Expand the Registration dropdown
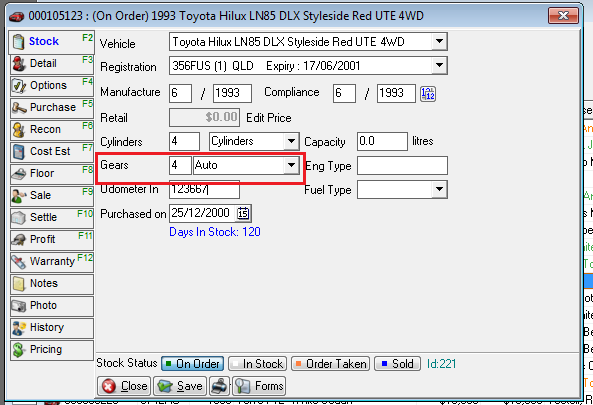This screenshot has height=405, width=593. 439,65
